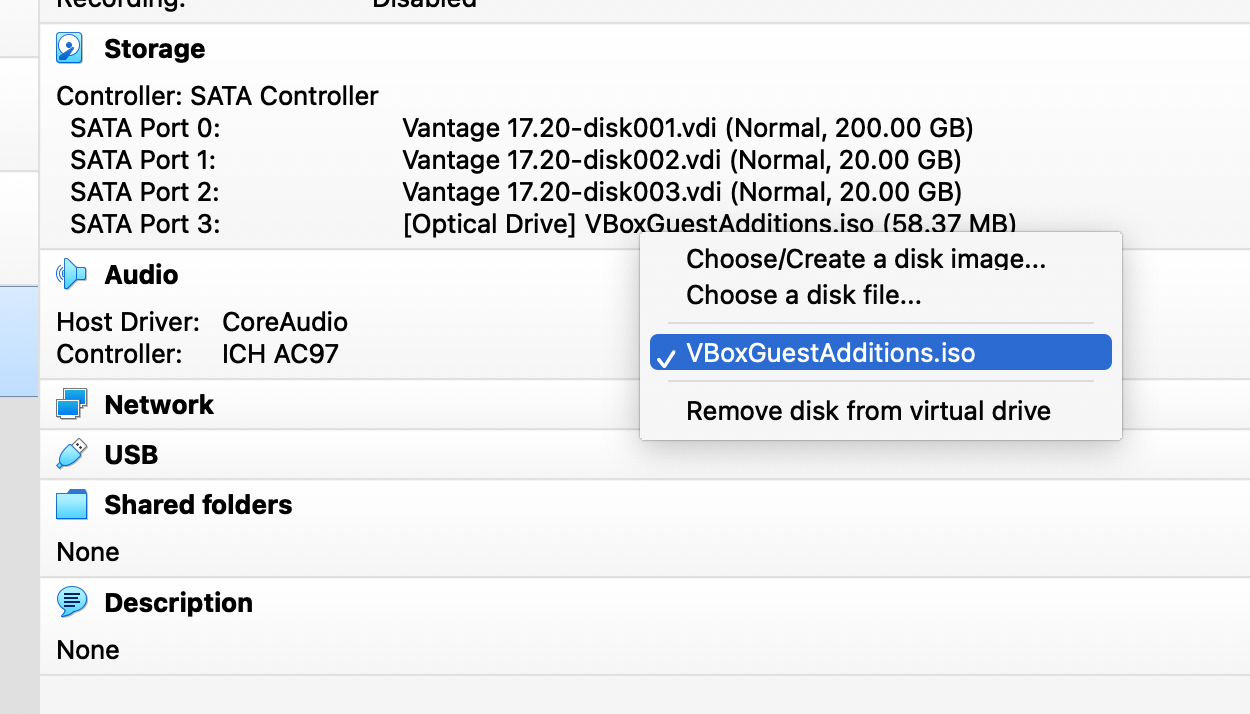
Task: Click the Vantage 17.20-disk003.vdi entry
Action: tap(681, 192)
